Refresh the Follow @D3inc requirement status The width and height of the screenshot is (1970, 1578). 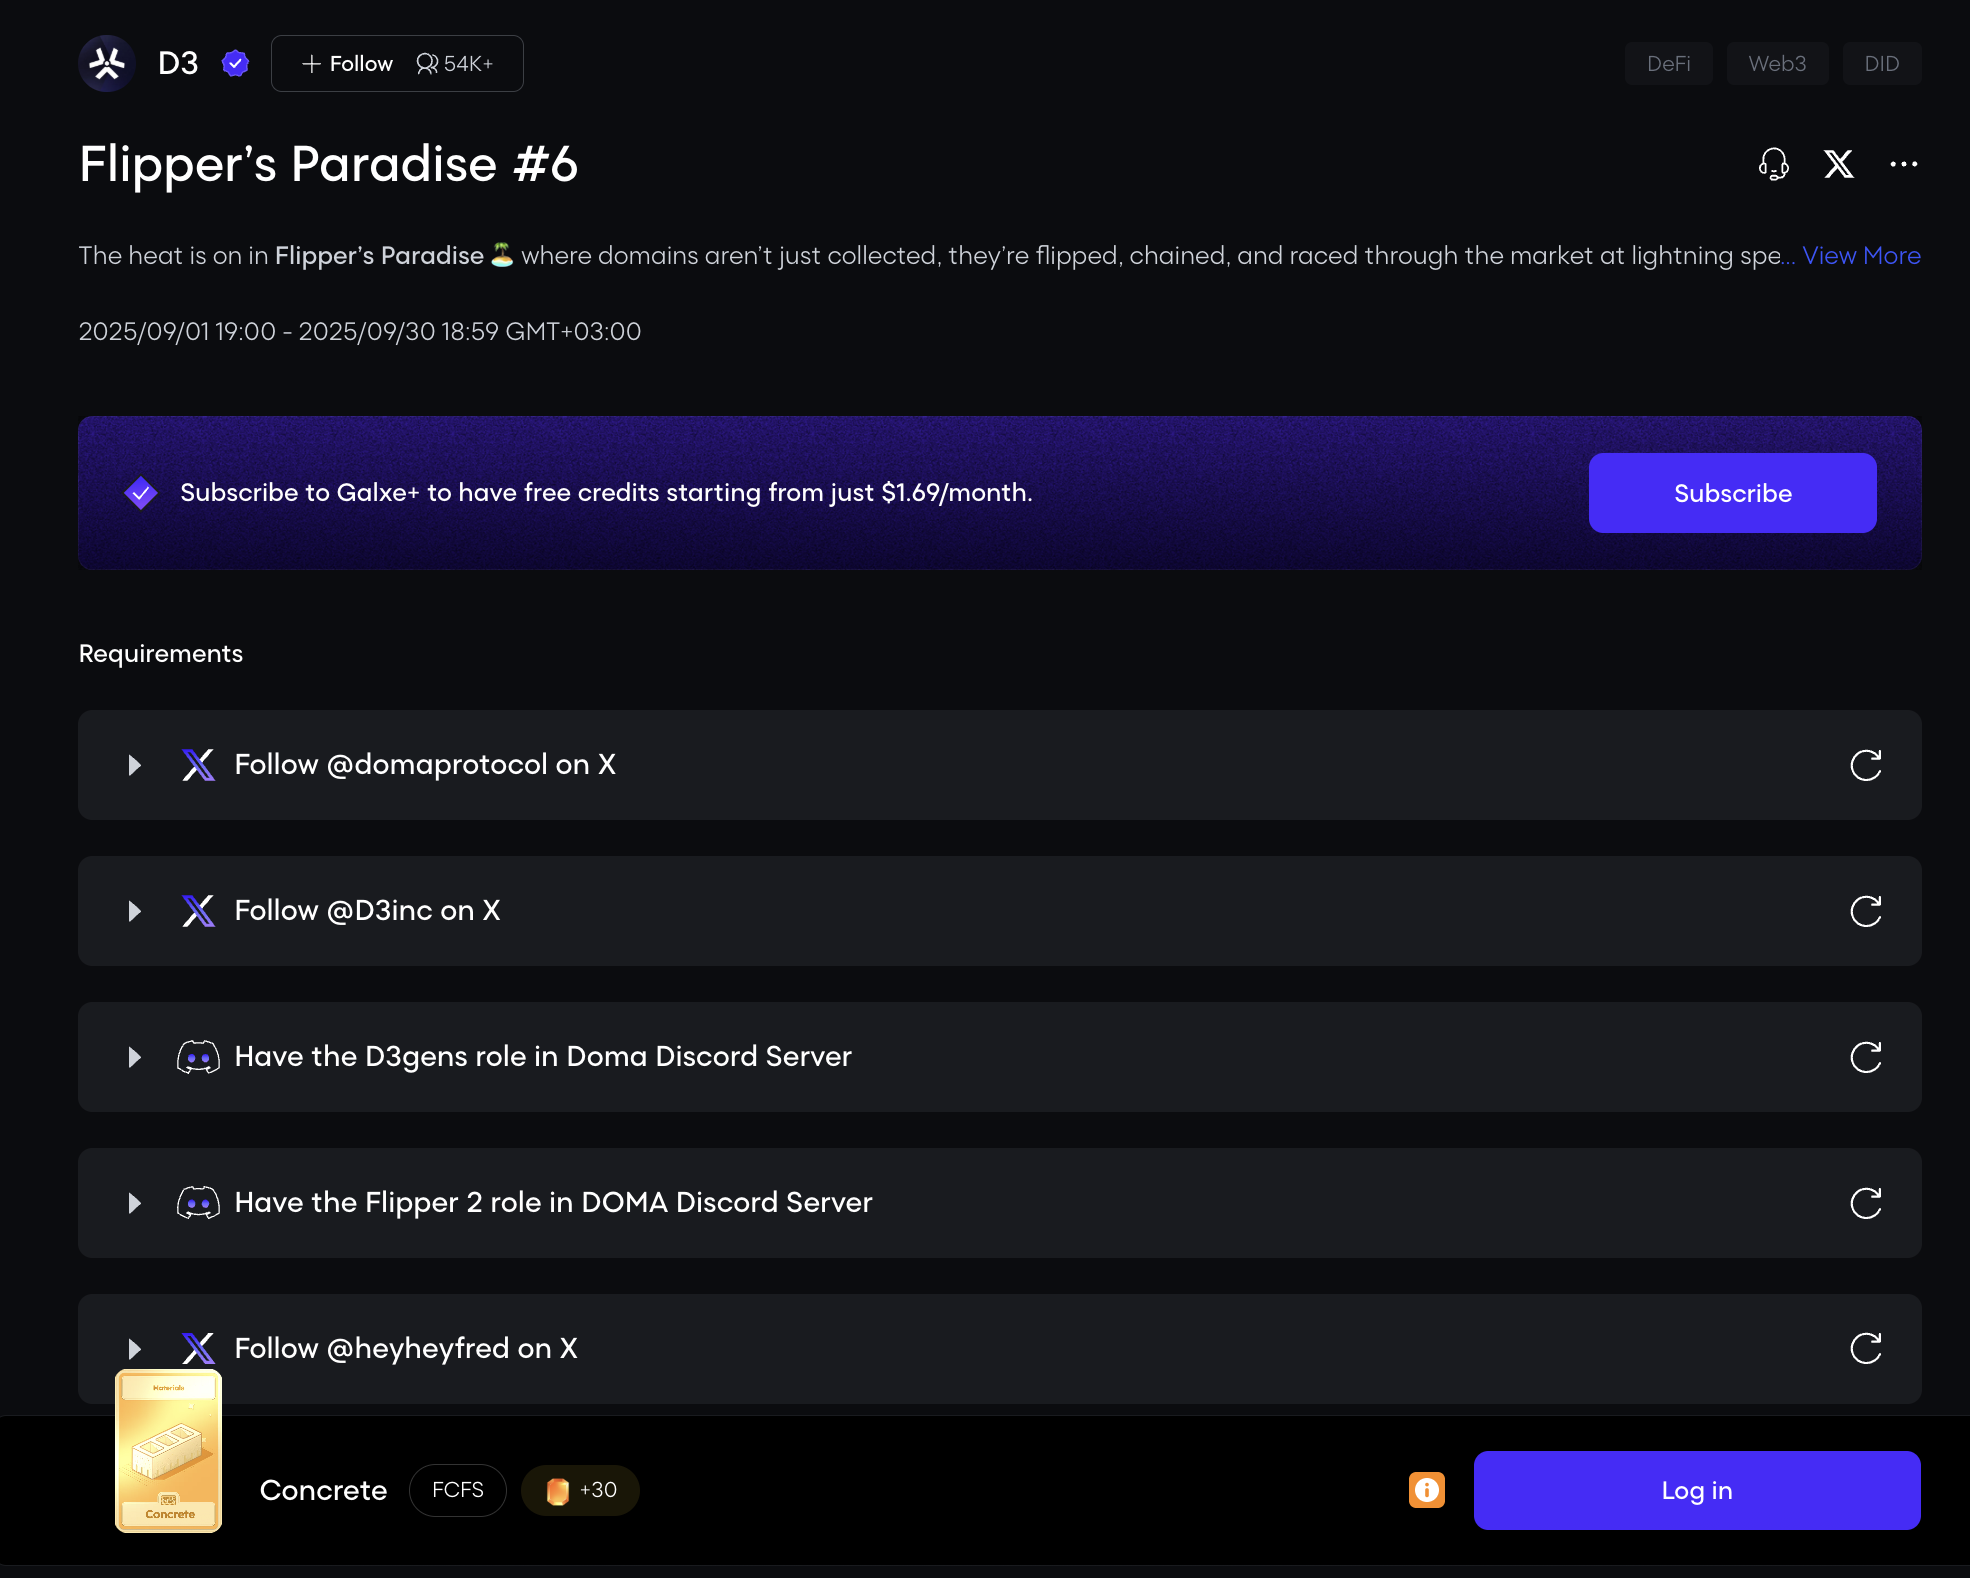point(1865,911)
